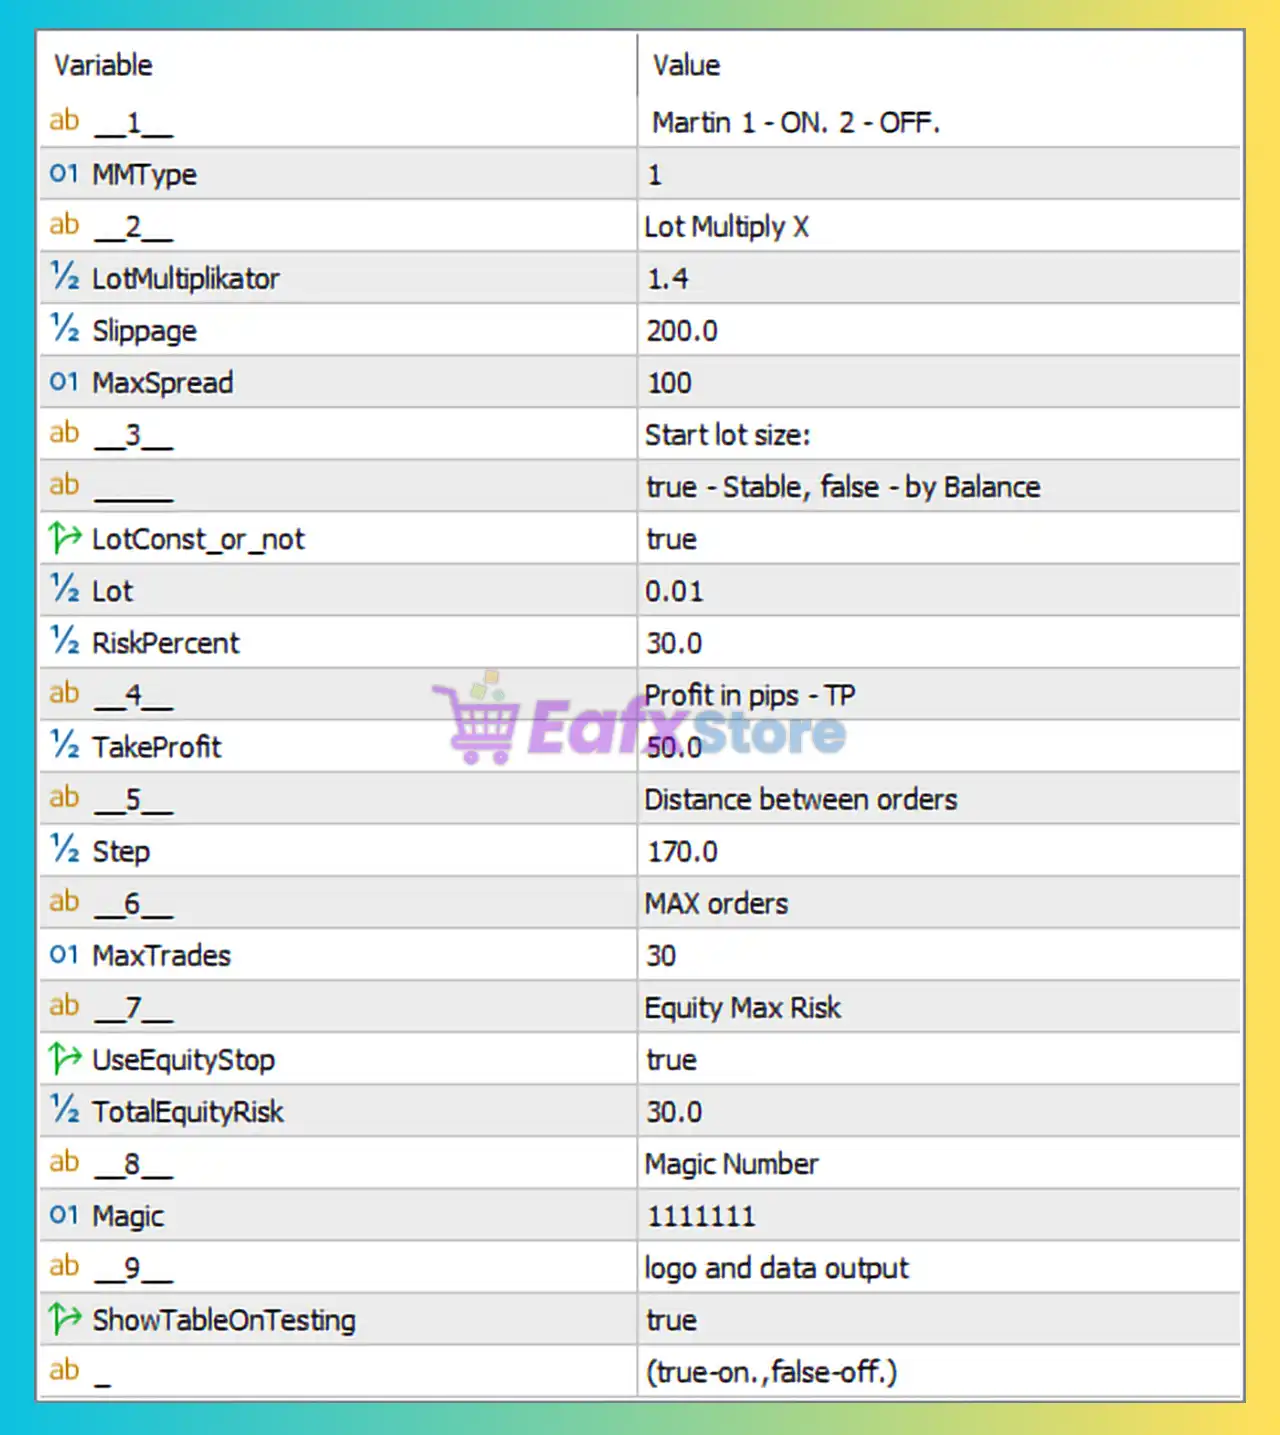Click the 'Profit in pips - TP' value
Screen dimensions: 1280x1435
pyautogui.click(x=750, y=695)
